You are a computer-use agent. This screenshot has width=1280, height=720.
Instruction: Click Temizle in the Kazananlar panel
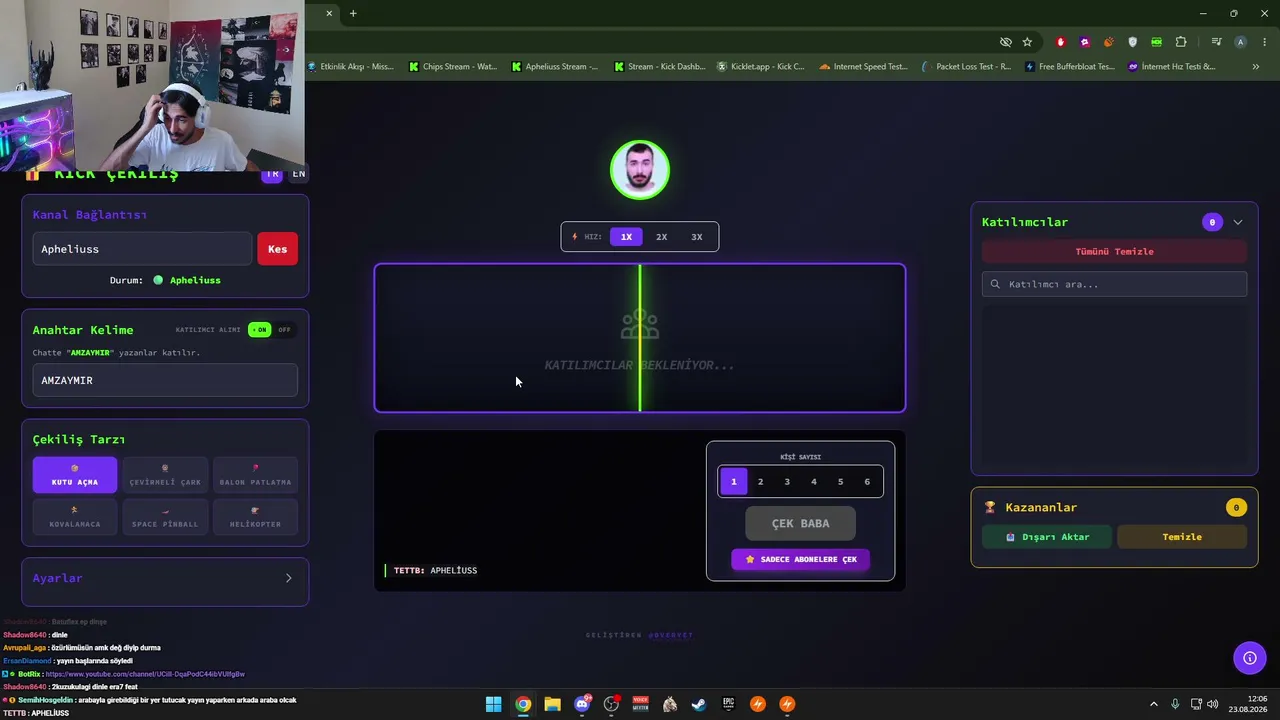(x=1182, y=537)
